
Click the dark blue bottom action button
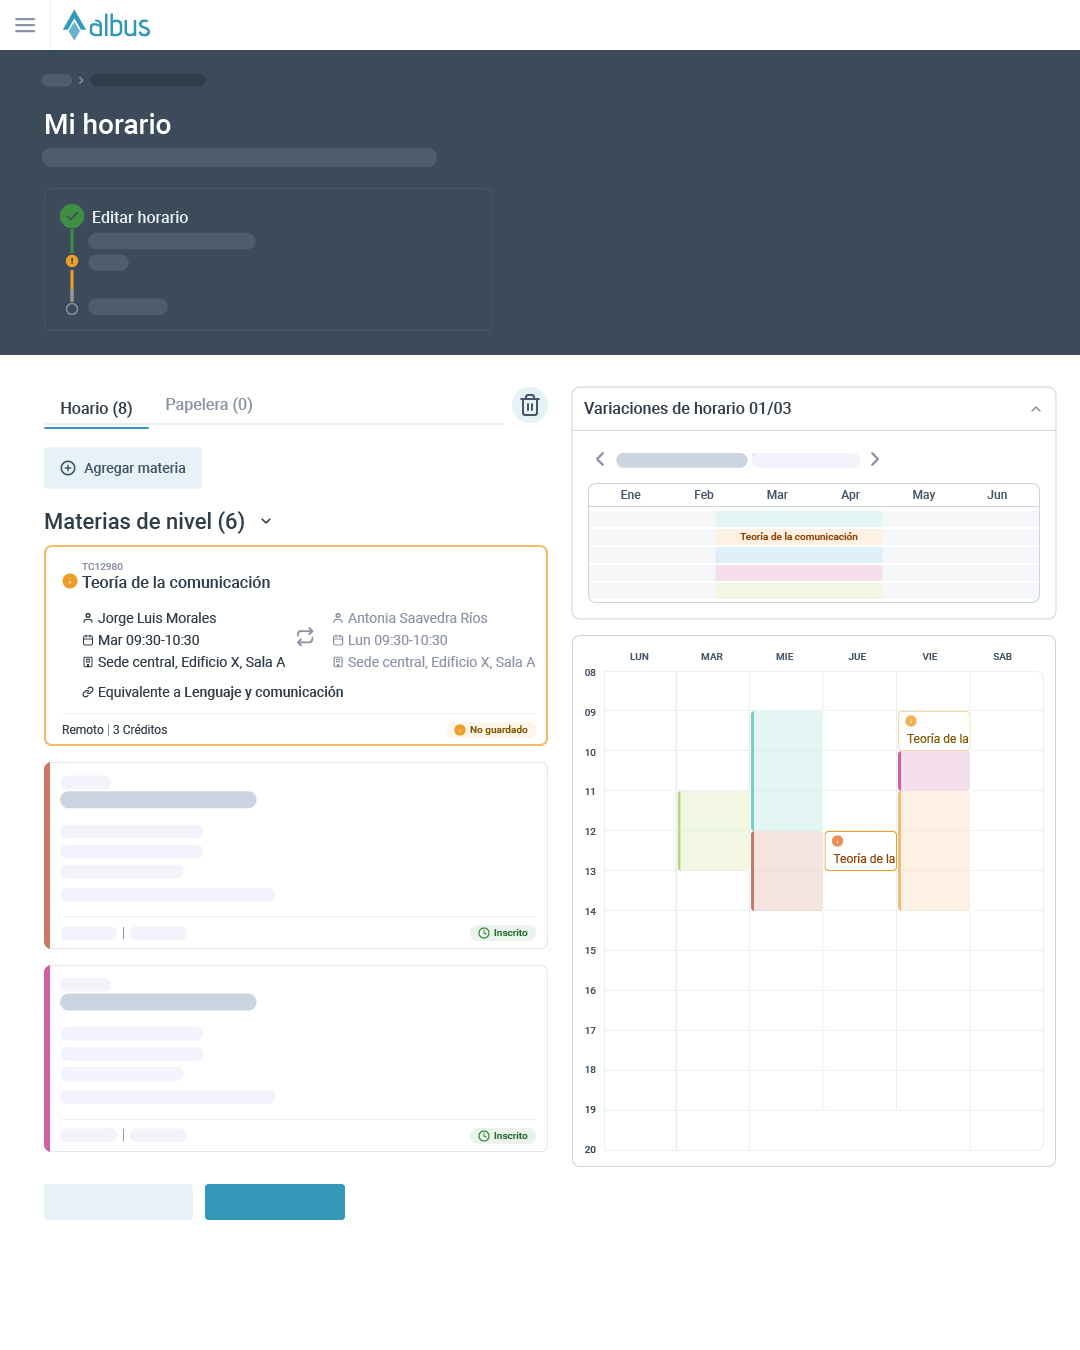click(275, 1202)
